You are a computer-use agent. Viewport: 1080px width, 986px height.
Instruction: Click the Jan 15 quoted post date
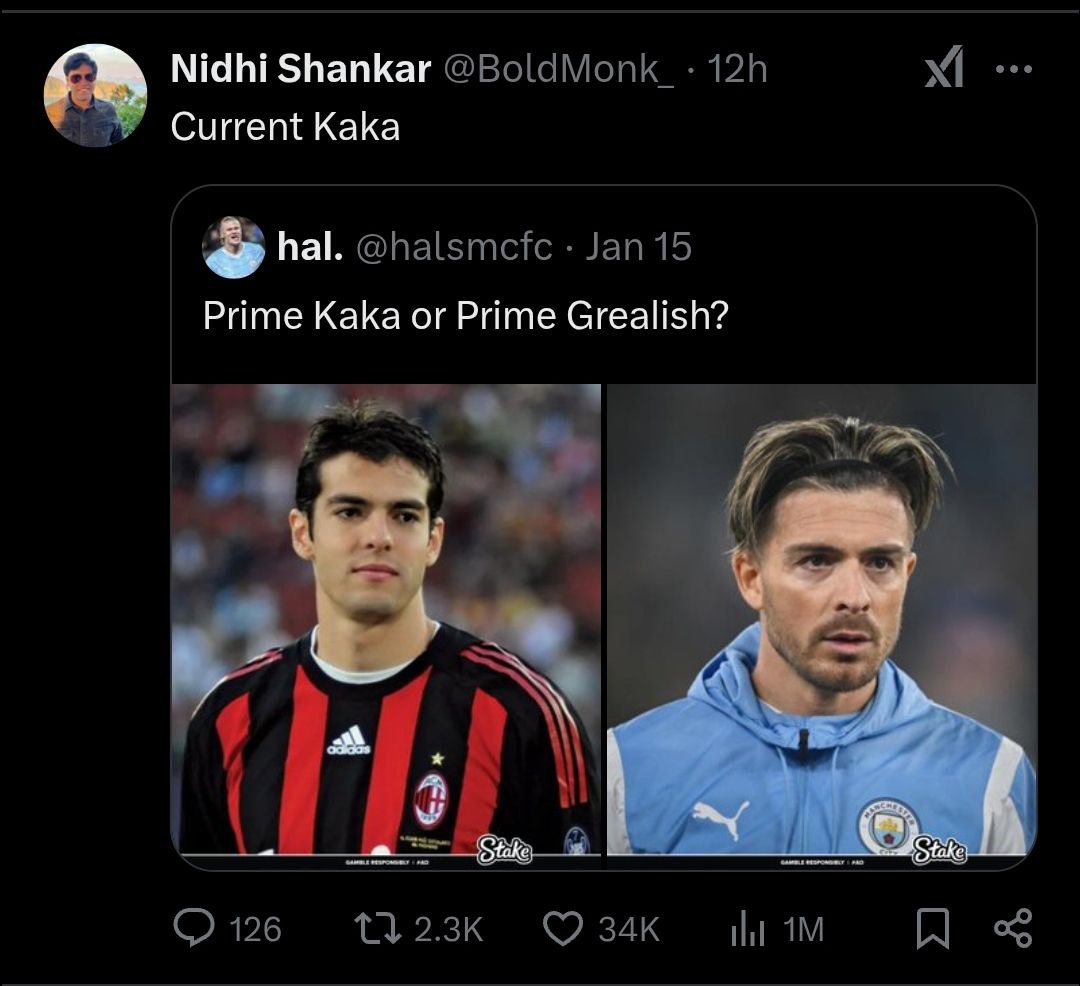[x=638, y=247]
